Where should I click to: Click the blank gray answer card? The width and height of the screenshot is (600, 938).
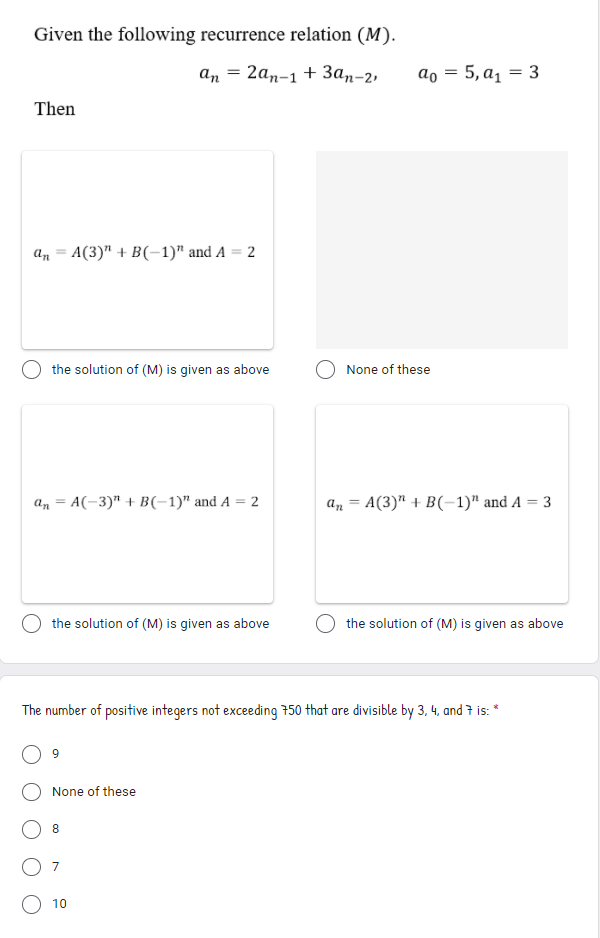pyautogui.click(x=441, y=250)
